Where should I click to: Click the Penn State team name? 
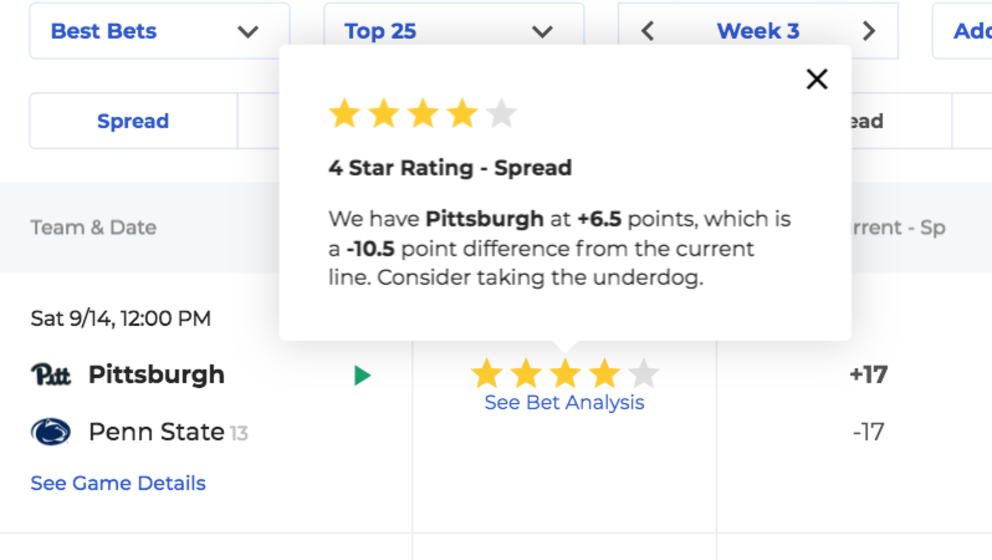pyautogui.click(x=156, y=432)
